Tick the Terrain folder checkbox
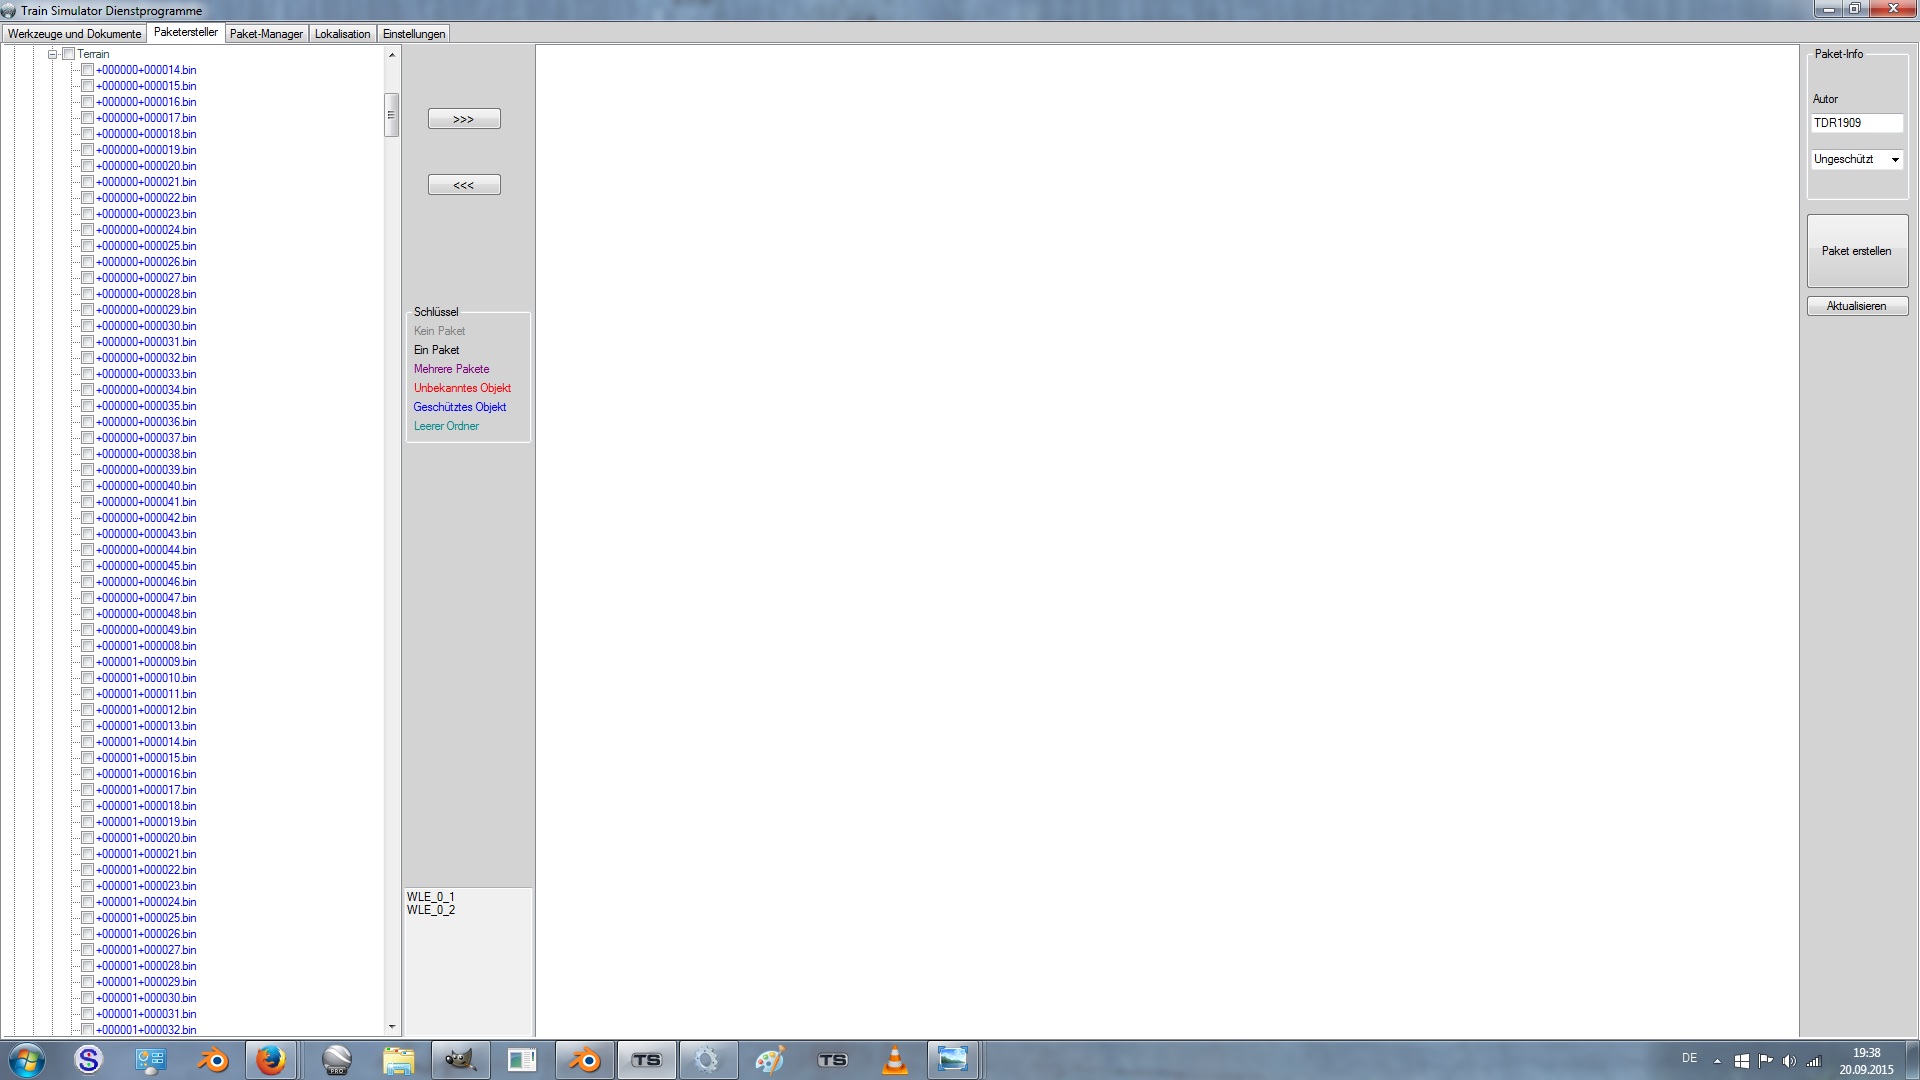This screenshot has height=1080, width=1920. (x=68, y=54)
